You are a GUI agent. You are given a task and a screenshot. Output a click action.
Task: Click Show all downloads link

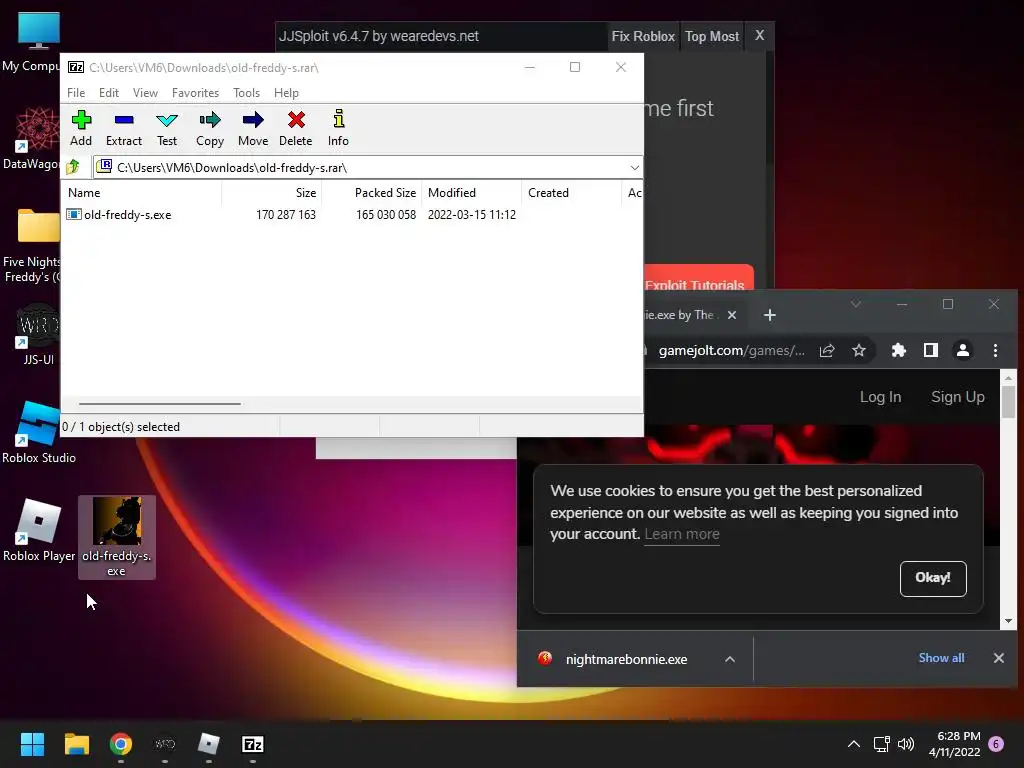(941, 658)
